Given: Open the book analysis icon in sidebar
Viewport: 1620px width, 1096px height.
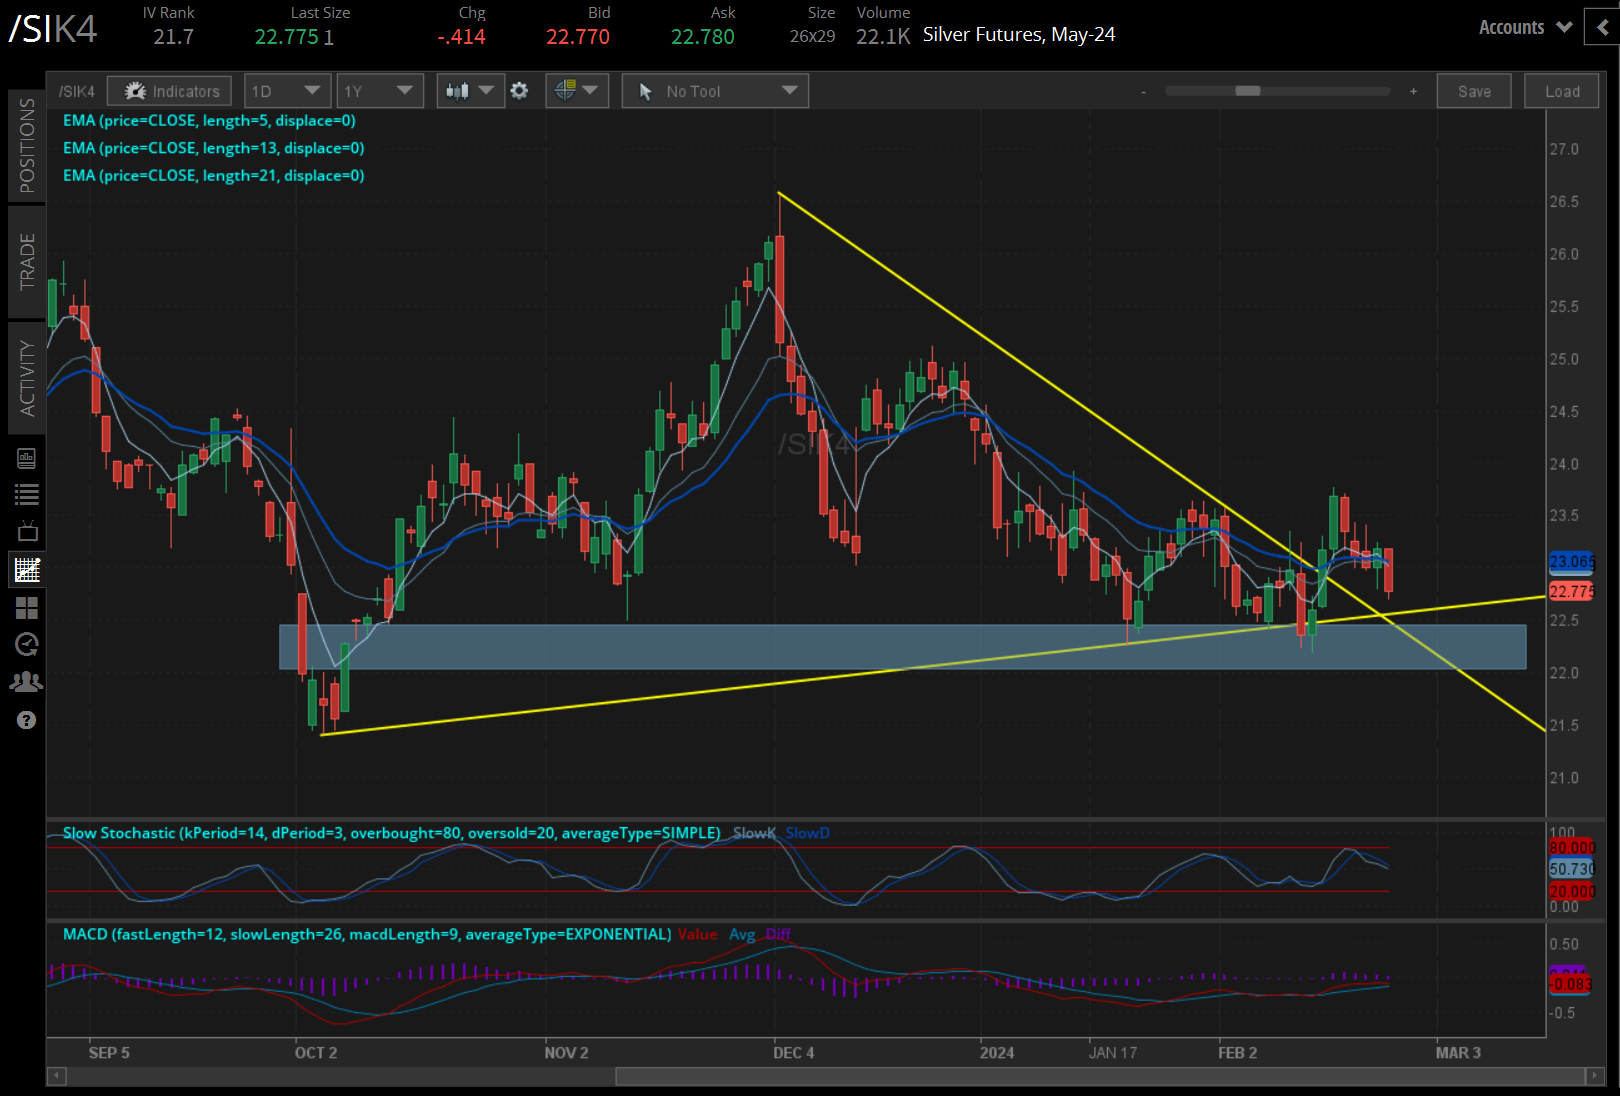Looking at the screenshot, I should click(27, 458).
